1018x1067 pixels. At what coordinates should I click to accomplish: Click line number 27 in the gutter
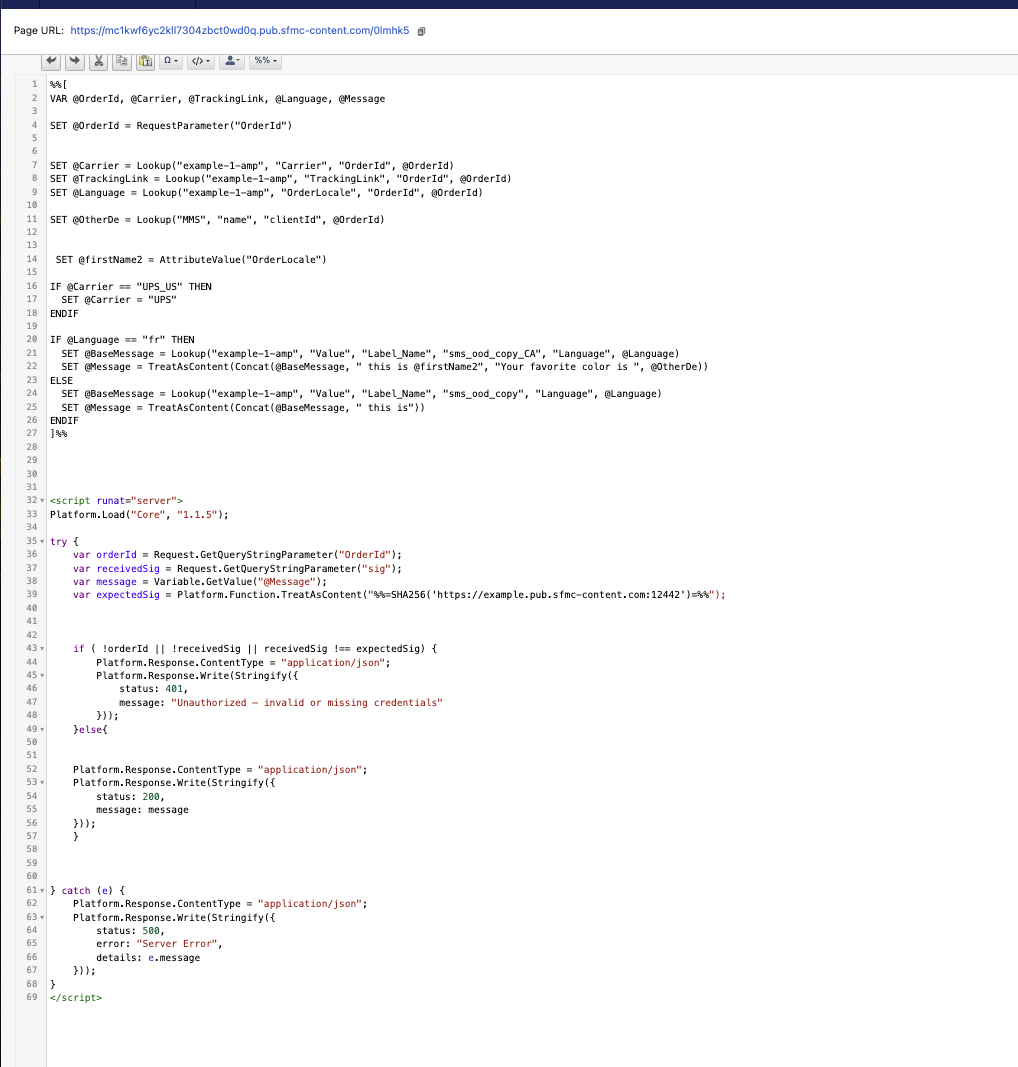point(32,433)
